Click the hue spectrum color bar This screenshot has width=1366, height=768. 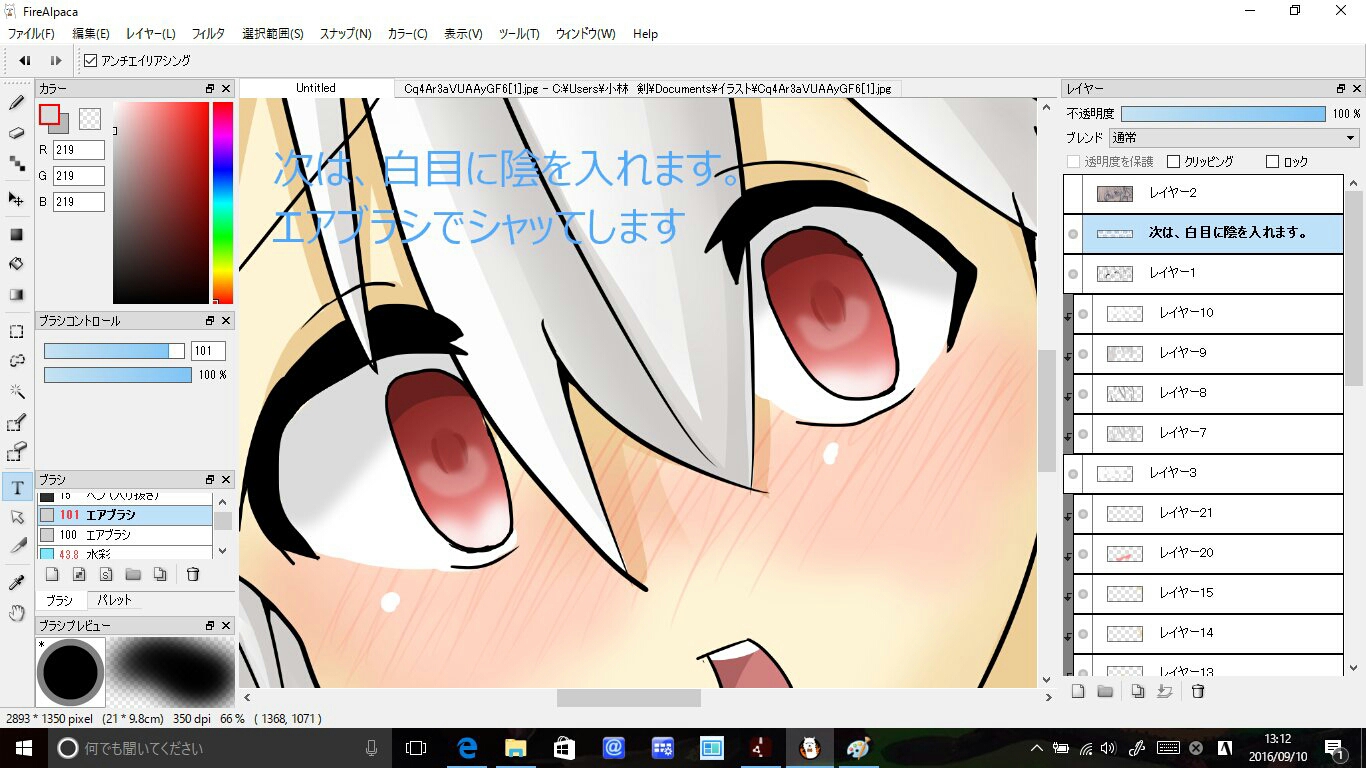click(222, 202)
